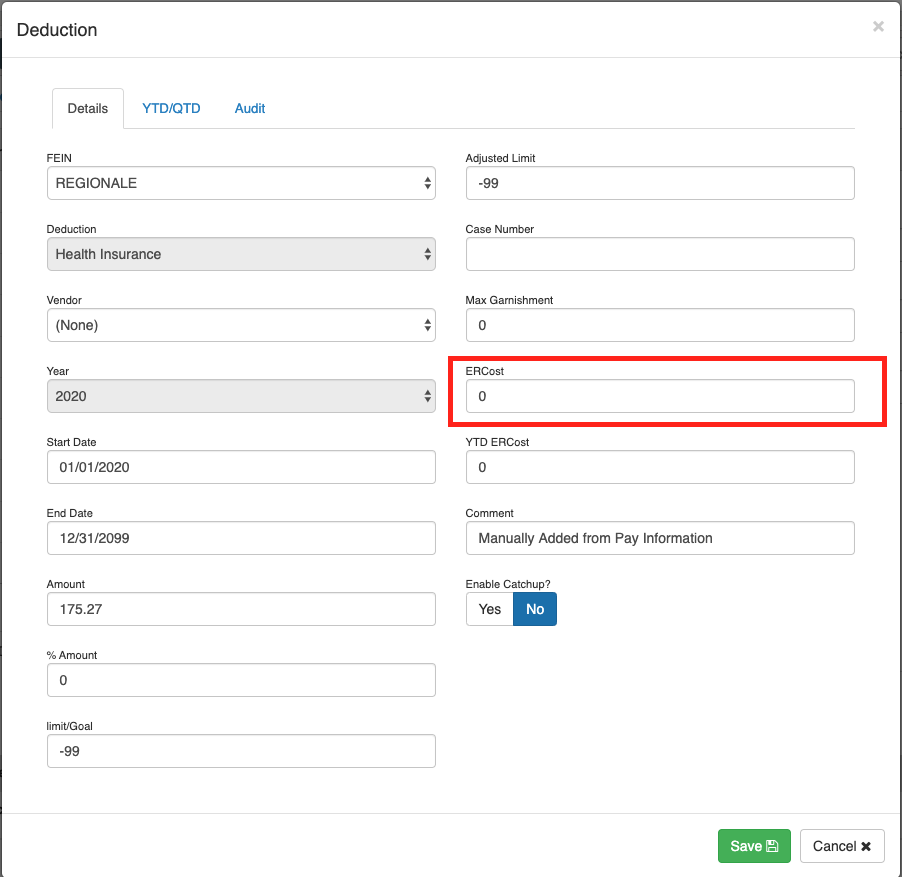Screen dimensions: 902x877
Task: Close the Deduction dialog with X icon
Action: (878, 27)
